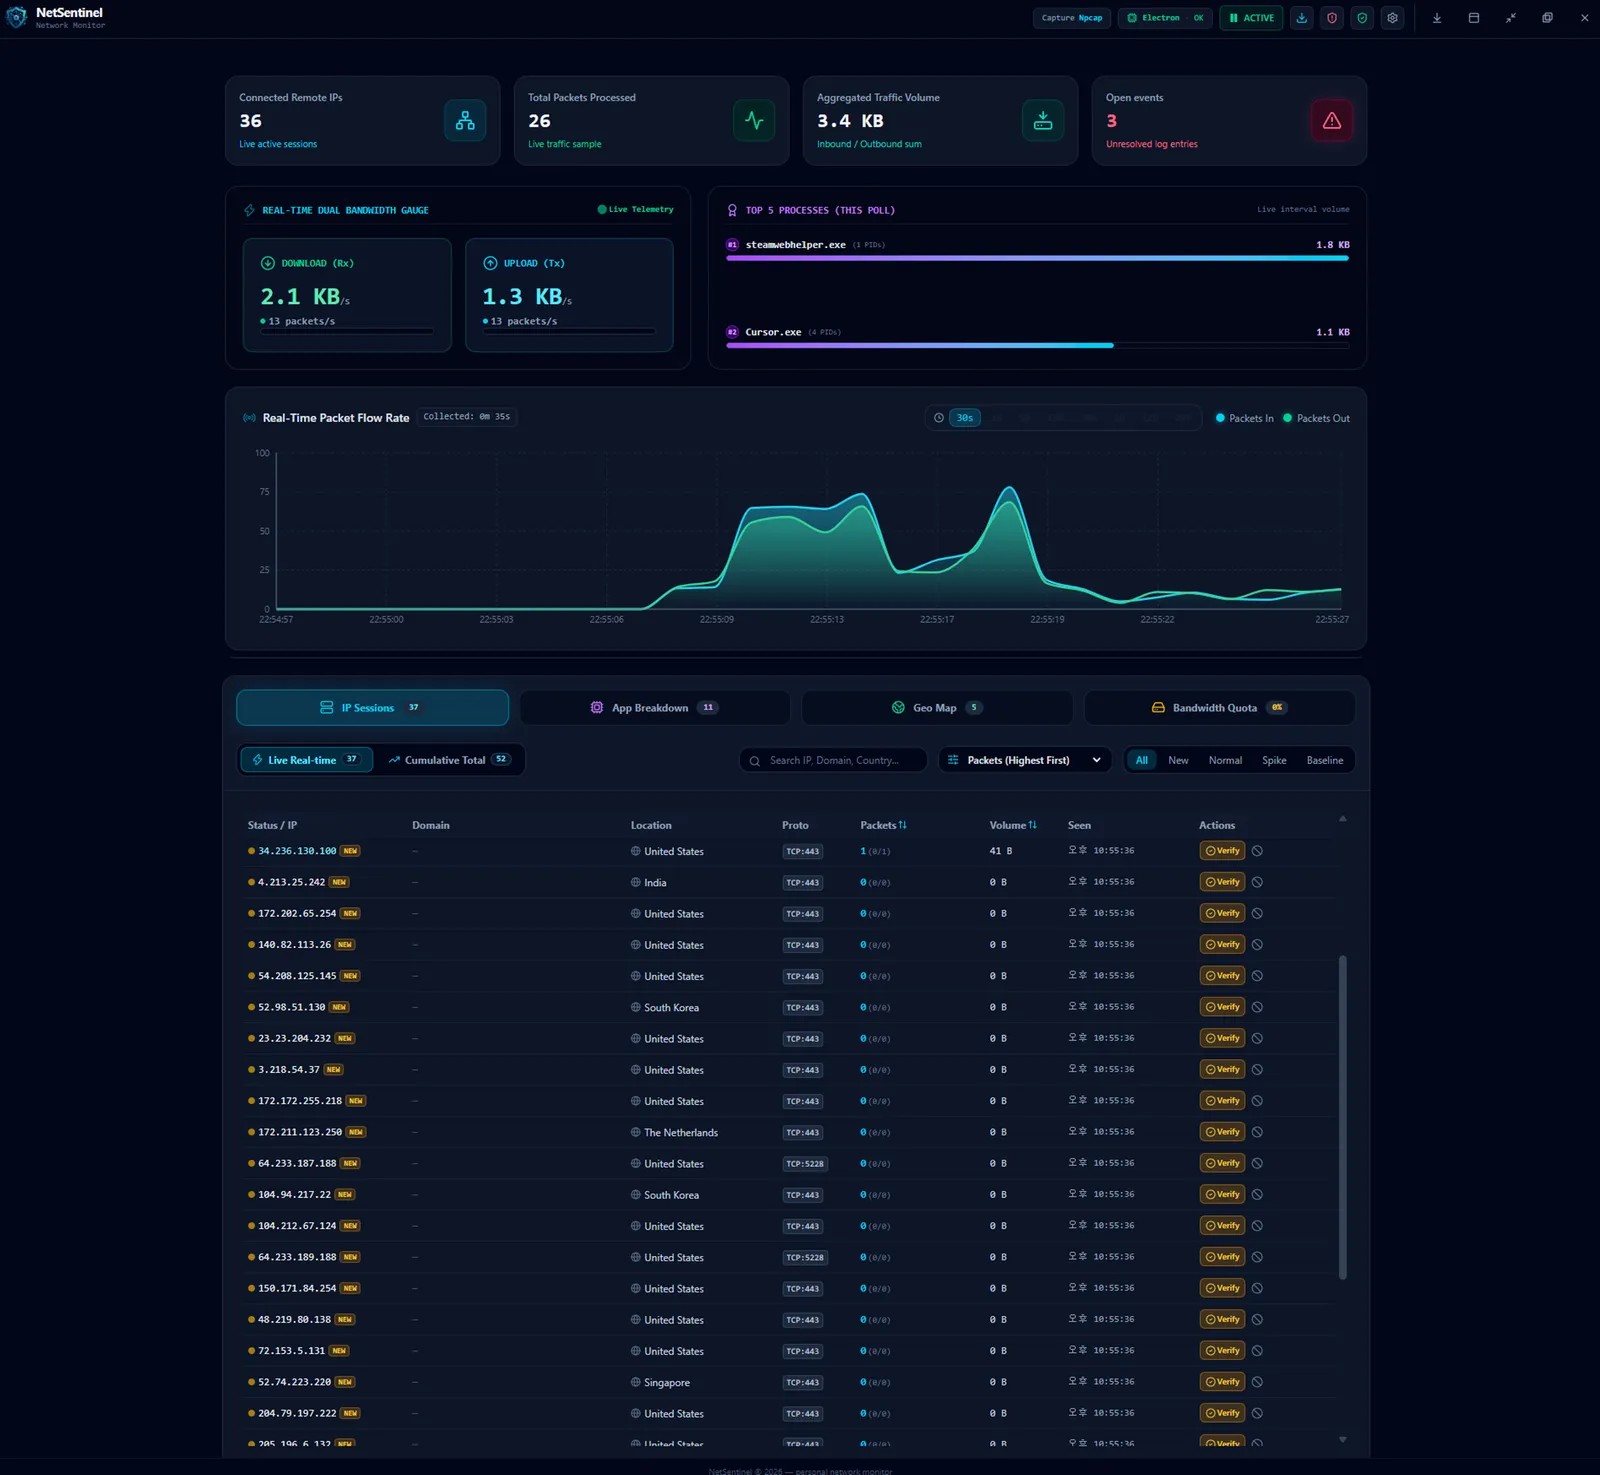Click the compact mode collapse arrows icon
This screenshot has width=1600, height=1475.
click(1511, 18)
